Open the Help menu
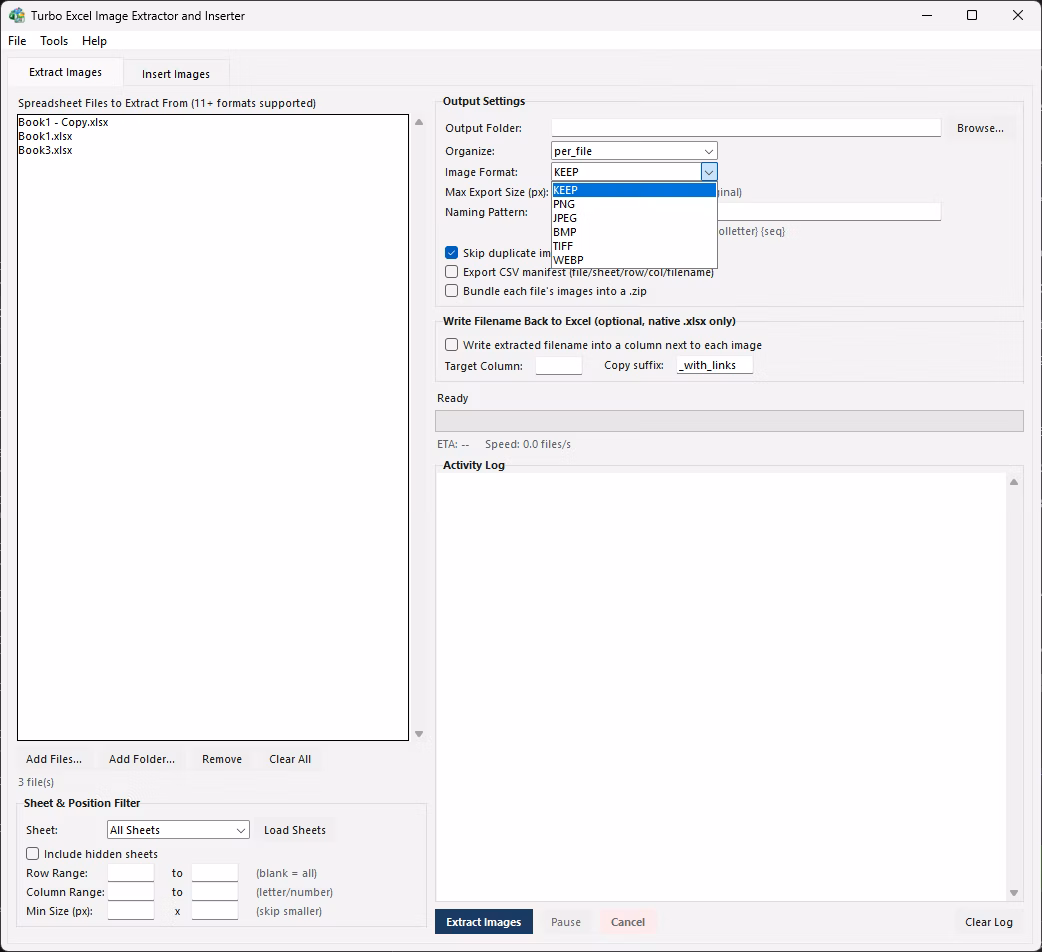This screenshot has width=1042, height=952. click(94, 41)
